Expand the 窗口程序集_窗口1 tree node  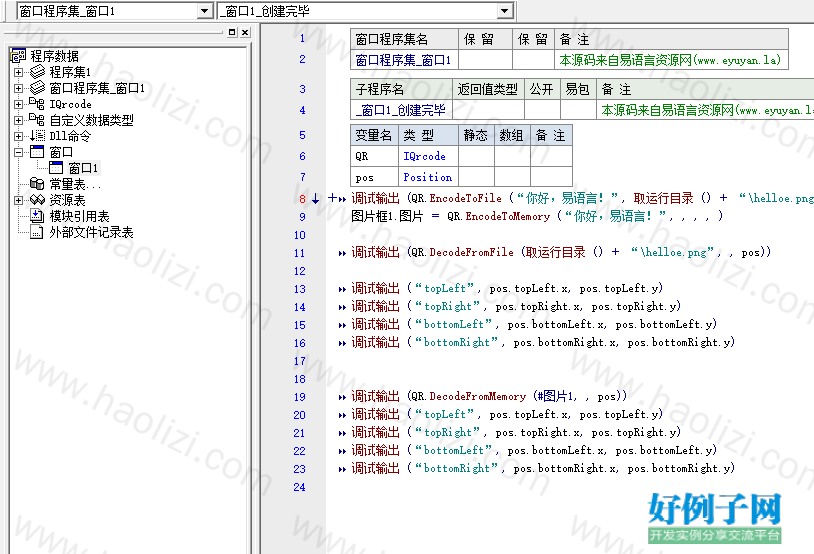click(19, 88)
